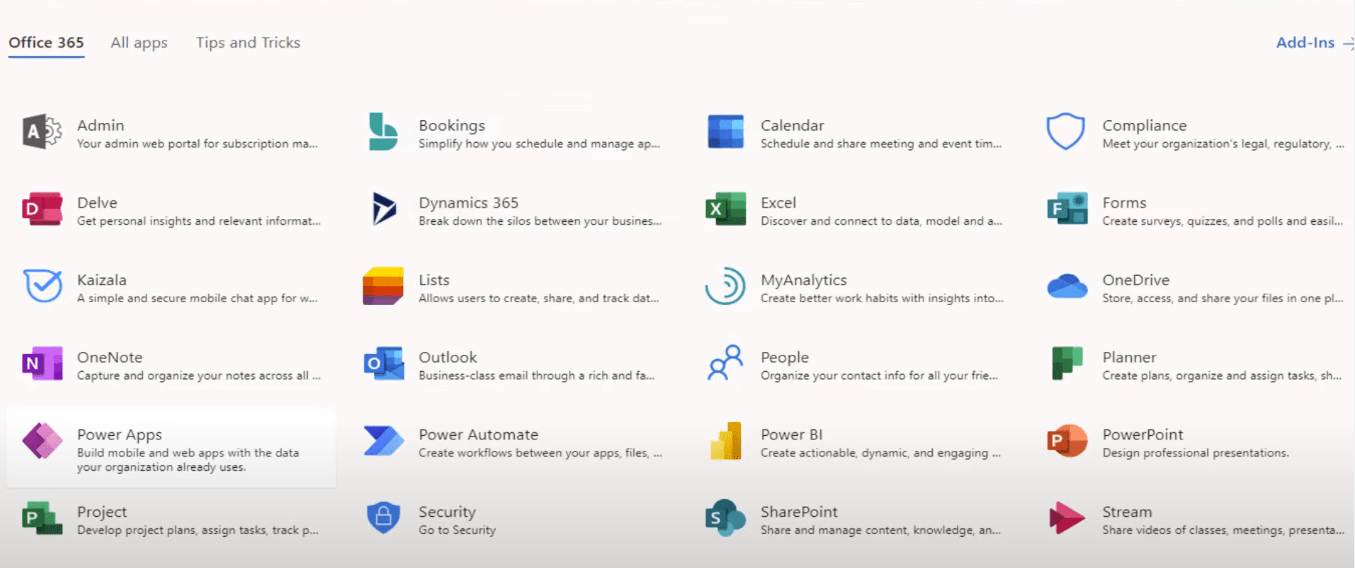The height and width of the screenshot is (568, 1355).
Task: Select the Office 365 tab
Action: [46, 43]
